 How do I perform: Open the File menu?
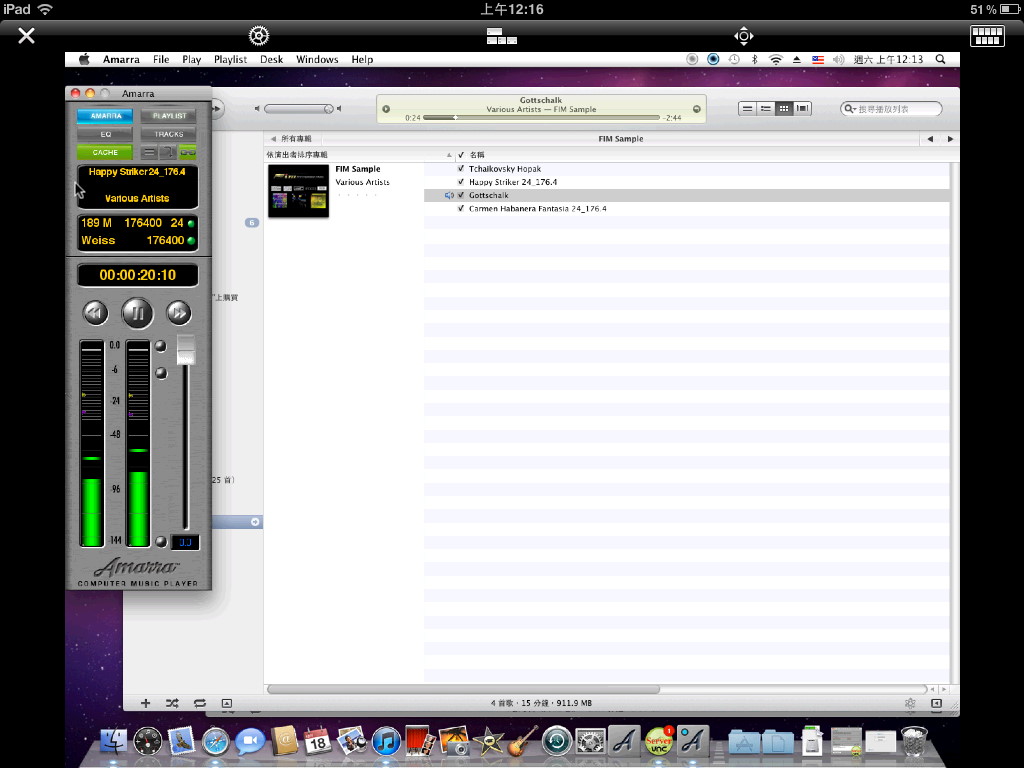(161, 59)
